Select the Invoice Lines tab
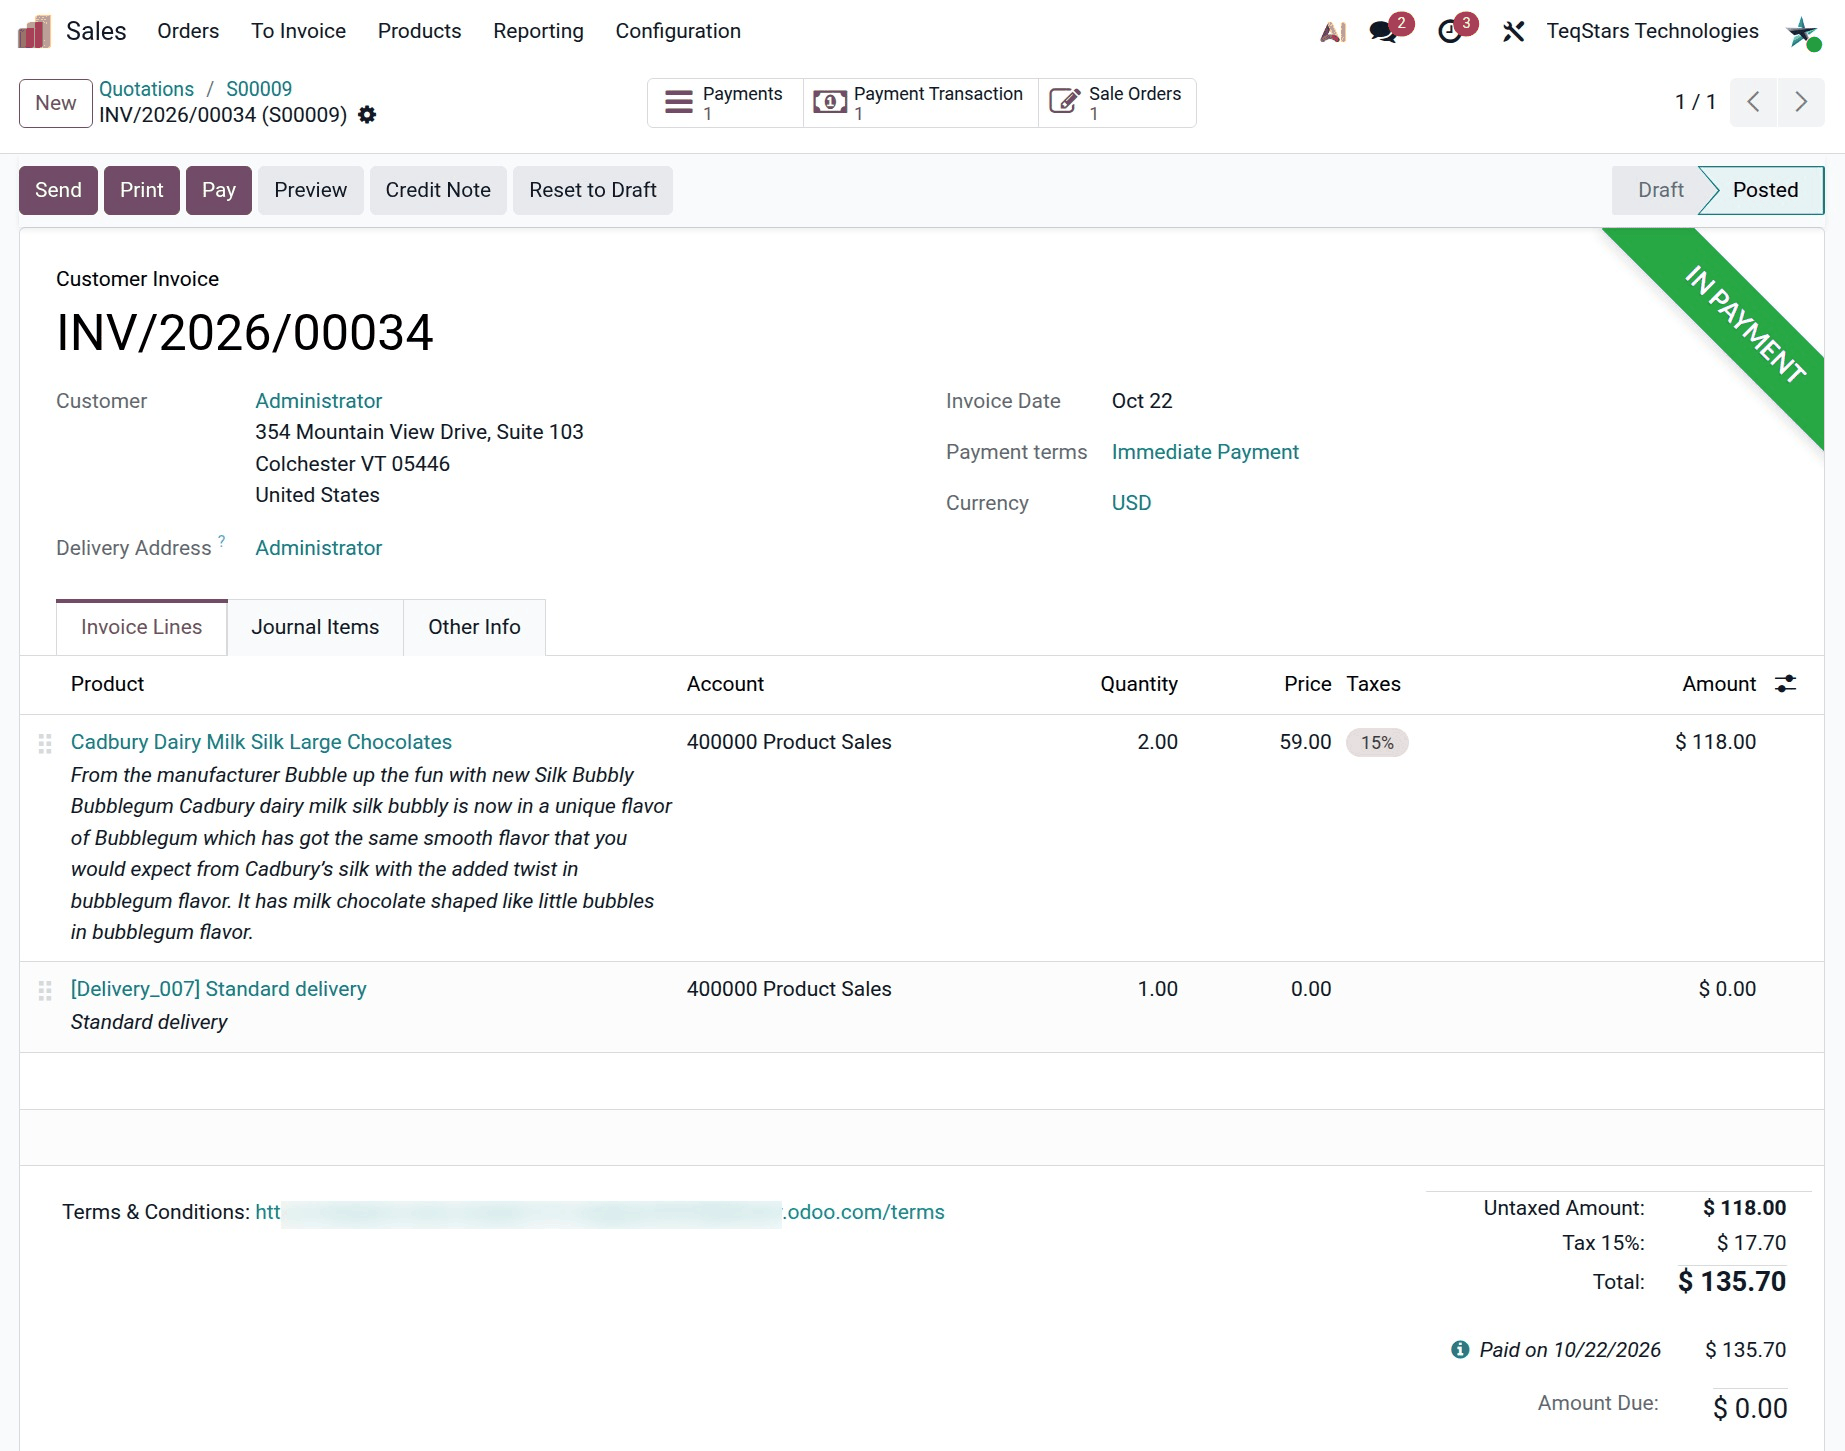The height and width of the screenshot is (1451, 1845). click(x=141, y=627)
